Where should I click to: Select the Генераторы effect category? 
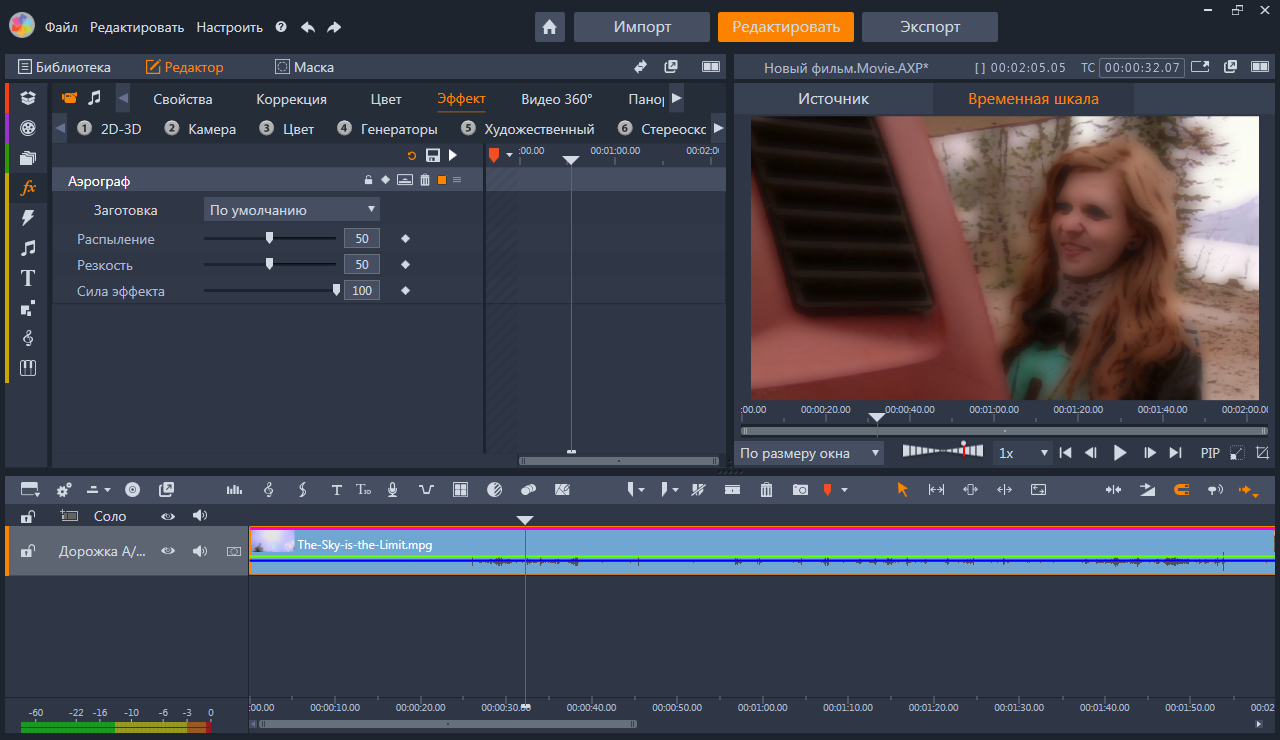[x=387, y=129]
